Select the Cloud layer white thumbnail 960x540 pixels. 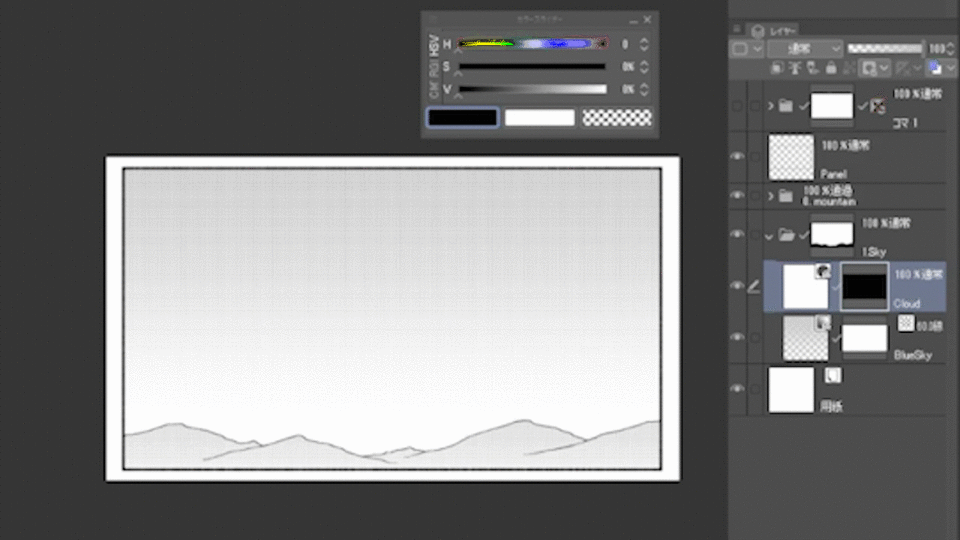[x=806, y=286]
